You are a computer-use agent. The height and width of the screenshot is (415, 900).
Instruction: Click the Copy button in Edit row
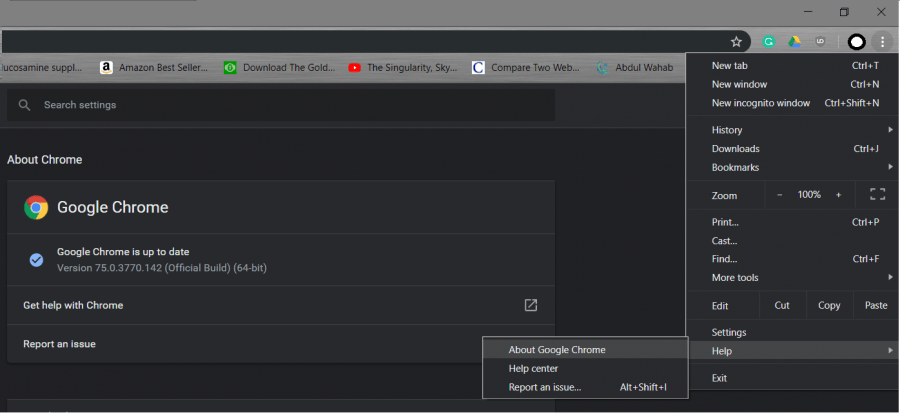(x=829, y=306)
